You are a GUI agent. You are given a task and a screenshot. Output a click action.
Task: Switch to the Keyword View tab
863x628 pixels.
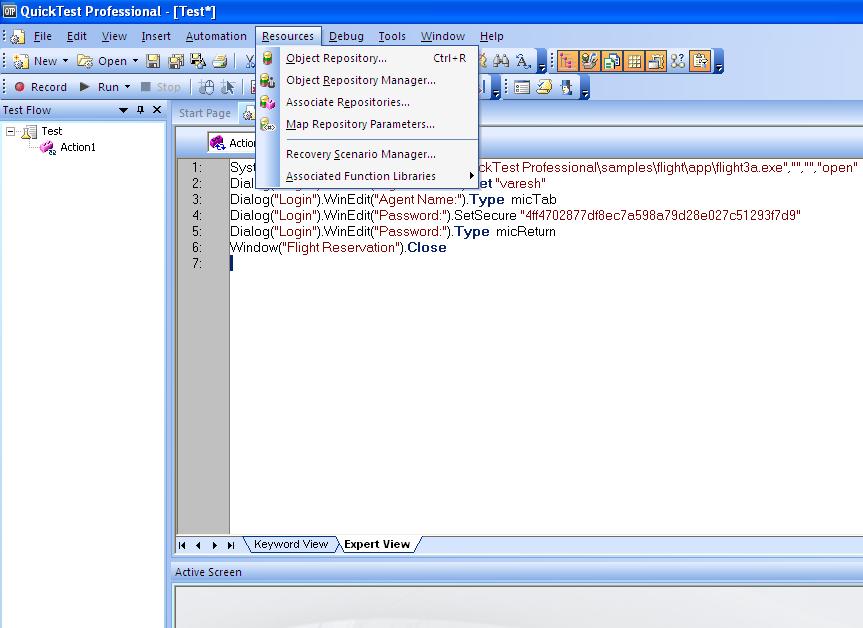291,544
